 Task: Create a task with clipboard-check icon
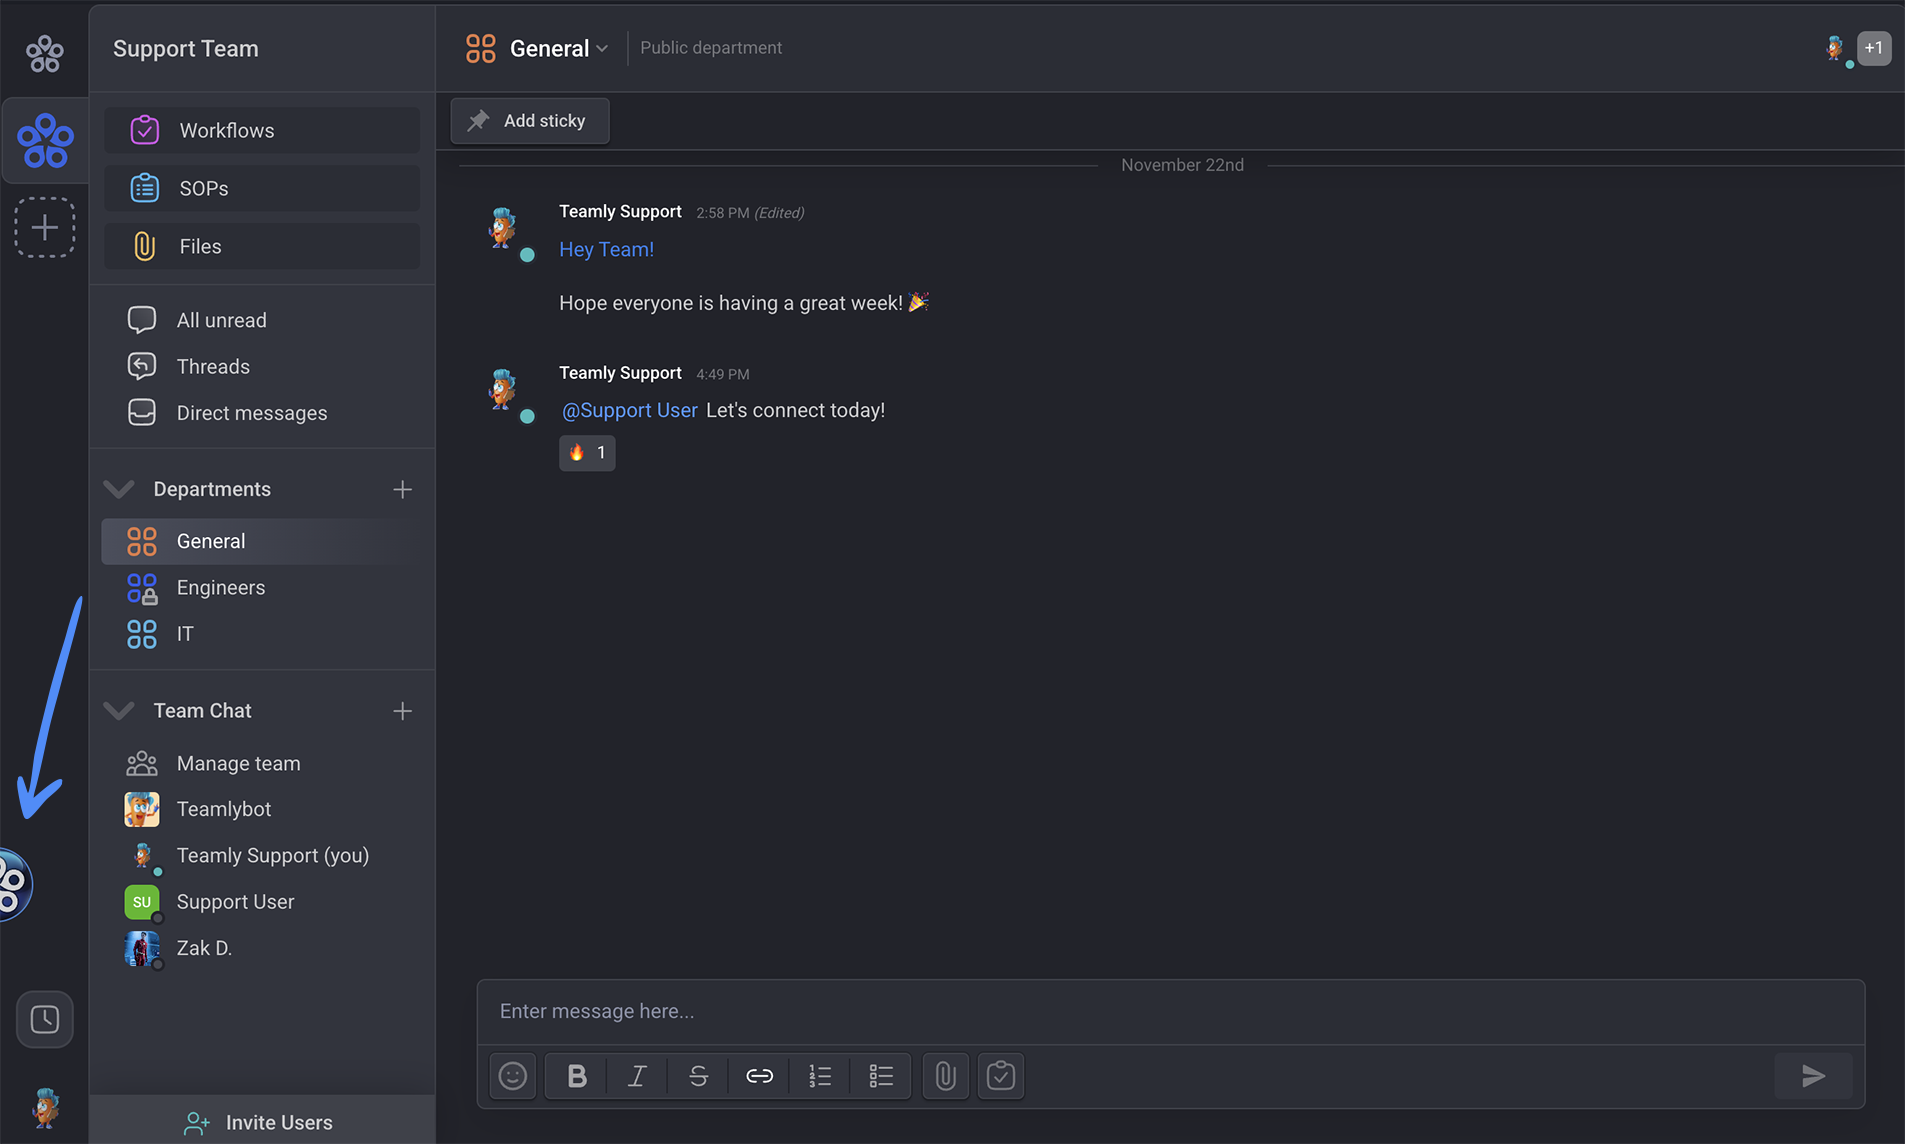1001,1076
